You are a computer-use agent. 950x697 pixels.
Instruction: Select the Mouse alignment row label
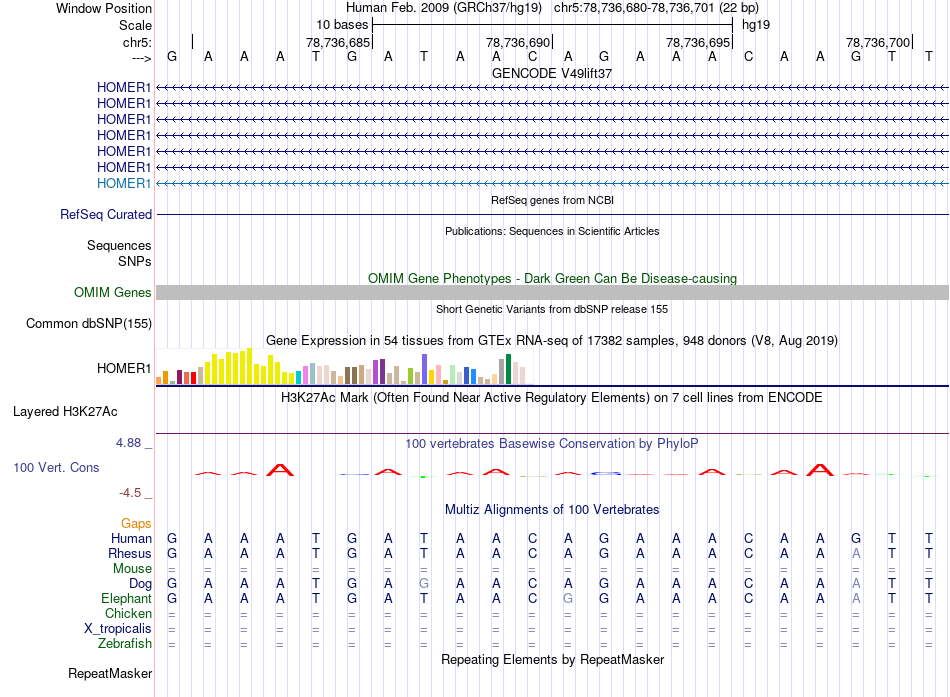tap(132, 569)
